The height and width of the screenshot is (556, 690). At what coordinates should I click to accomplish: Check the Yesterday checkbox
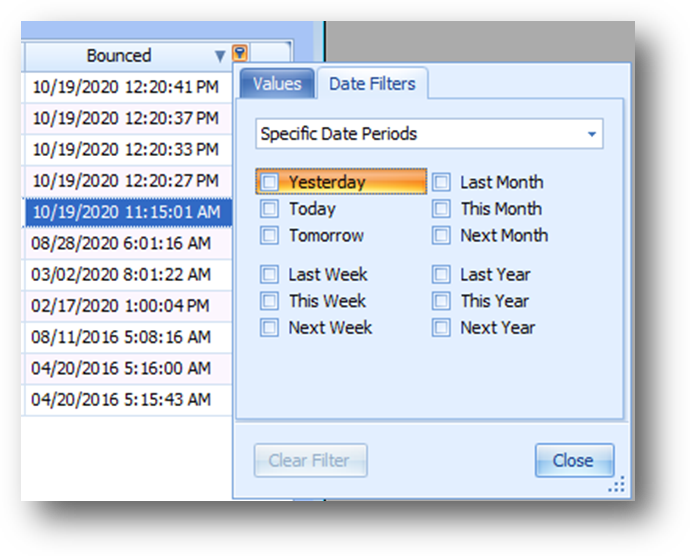click(x=269, y=182)
